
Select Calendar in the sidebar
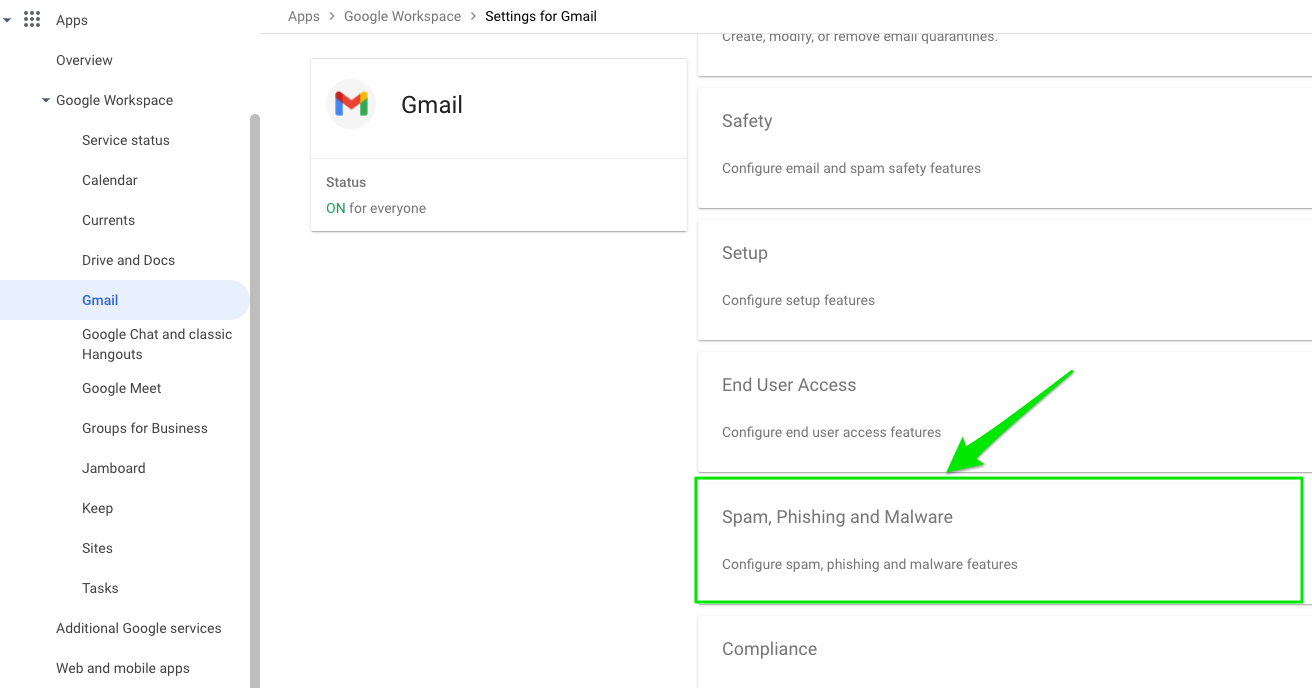[x=110, y=180]
